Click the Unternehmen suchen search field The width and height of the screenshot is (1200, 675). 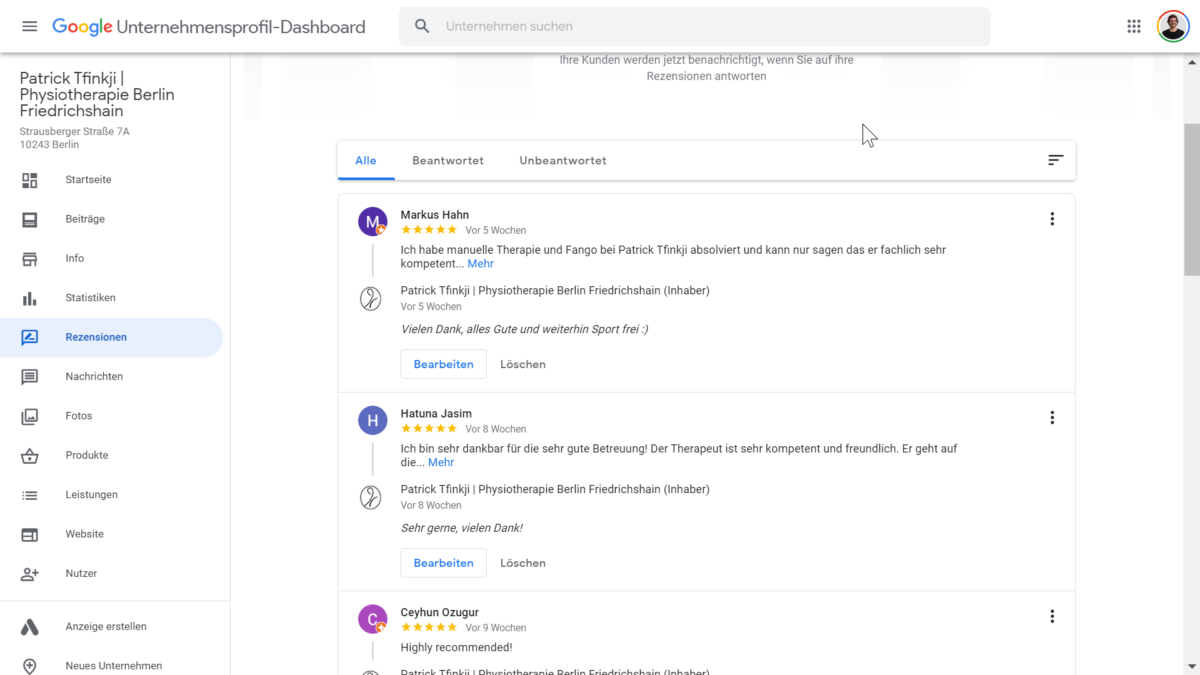tap(694, 27)
